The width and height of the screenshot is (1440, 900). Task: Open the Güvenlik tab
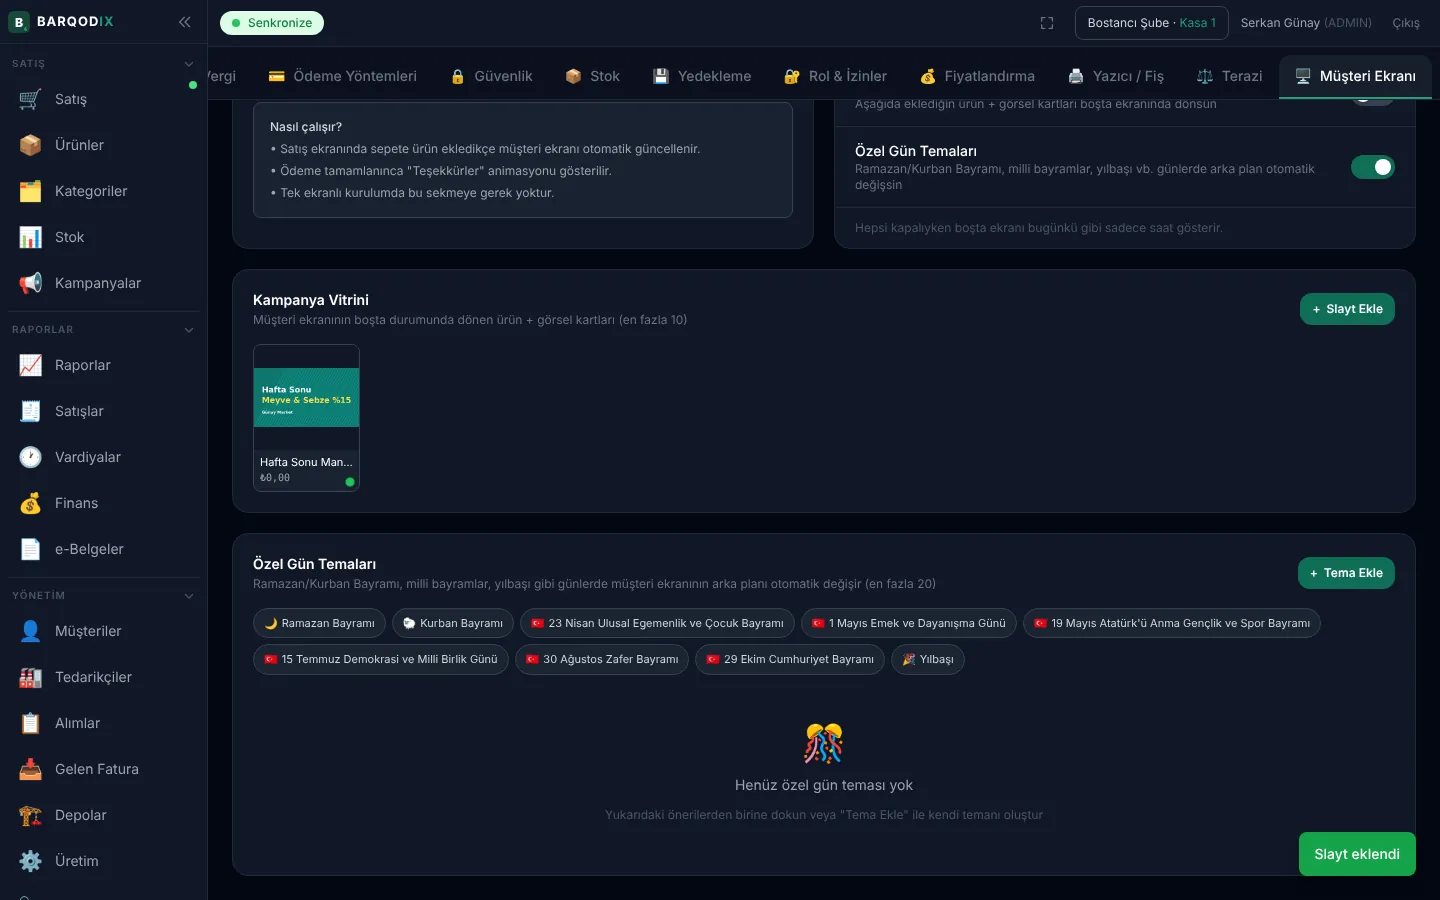tap(491, 76)
